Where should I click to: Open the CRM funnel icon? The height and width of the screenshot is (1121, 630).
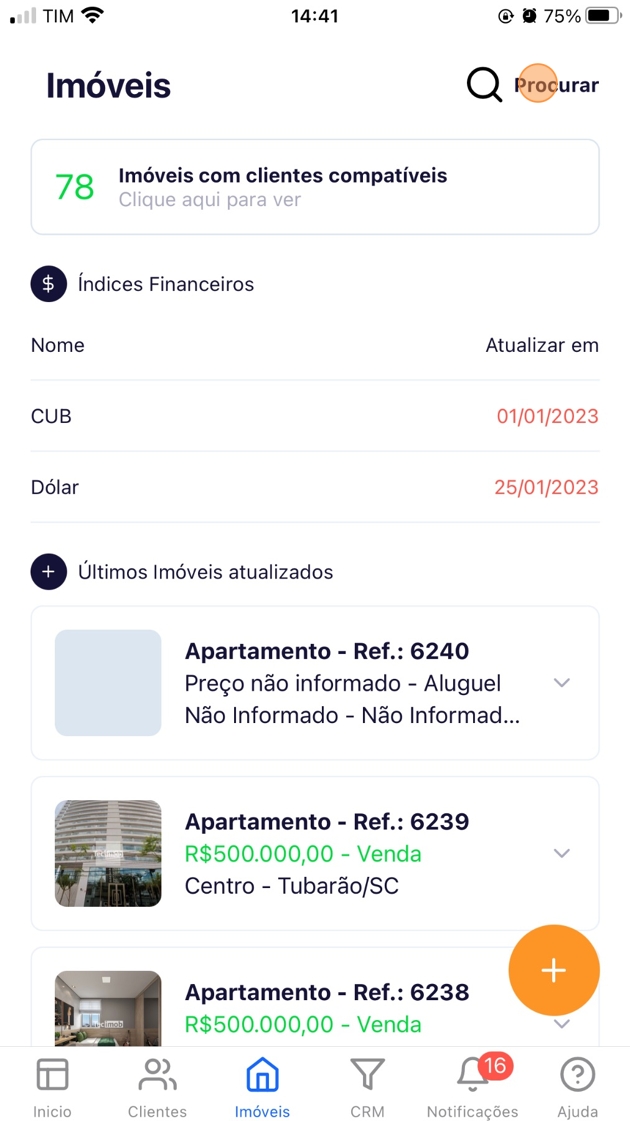click(x=367, y=1076)
